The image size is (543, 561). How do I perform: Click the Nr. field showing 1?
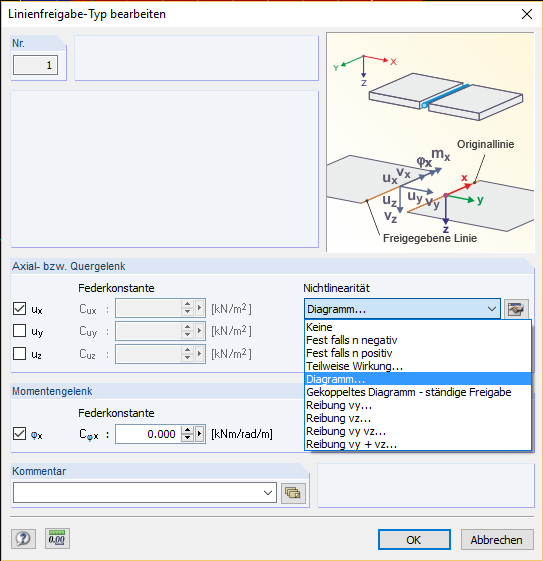[35, 65]
